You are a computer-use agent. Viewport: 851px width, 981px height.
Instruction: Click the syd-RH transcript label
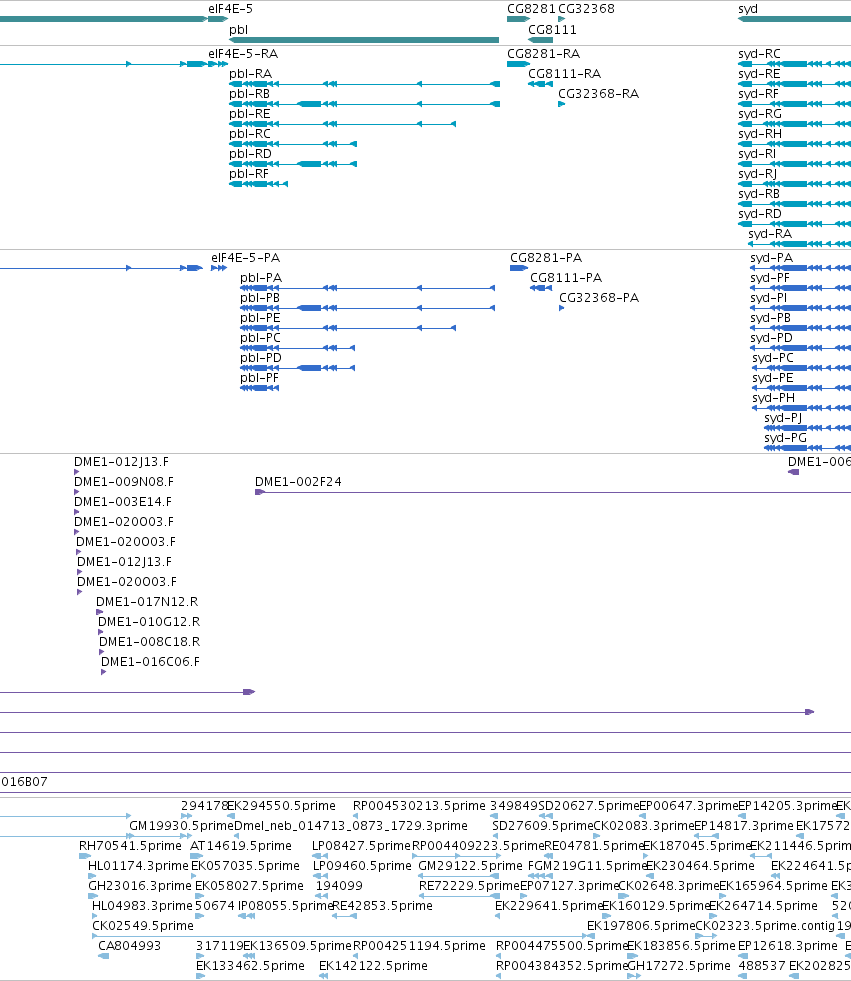point(760,134)
